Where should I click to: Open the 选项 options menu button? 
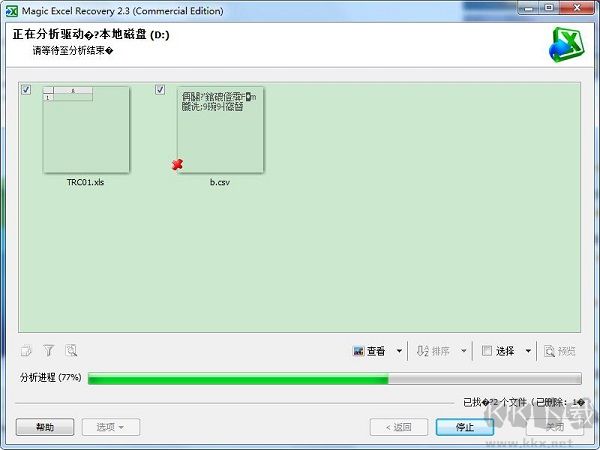[x=109, y=427]
